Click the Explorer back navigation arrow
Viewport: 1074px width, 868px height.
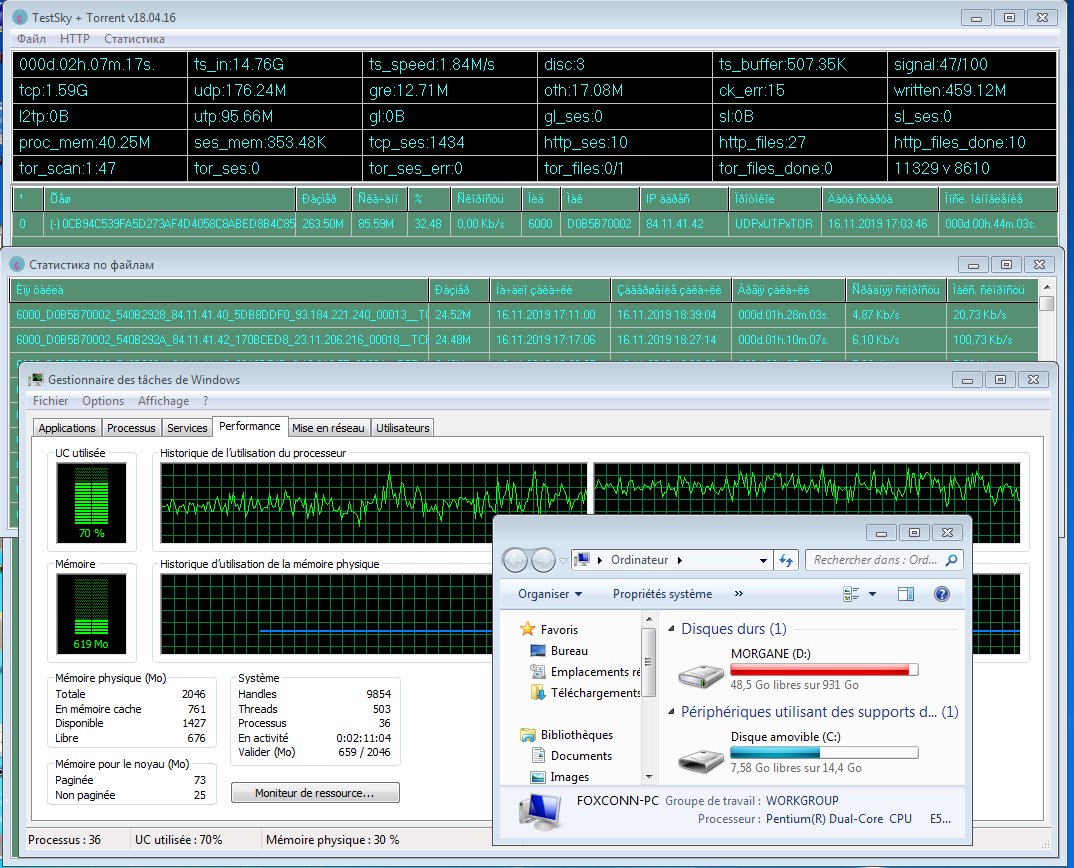[515, 561]
